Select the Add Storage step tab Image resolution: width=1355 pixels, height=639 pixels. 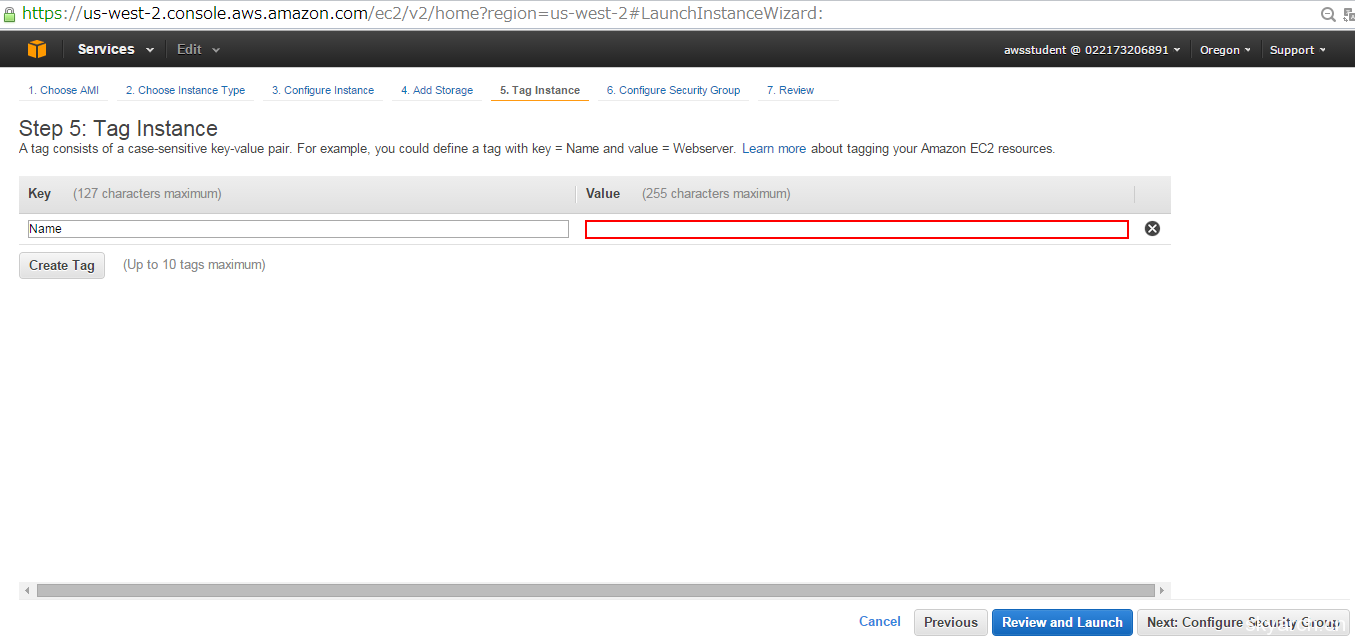click(437, 90)
